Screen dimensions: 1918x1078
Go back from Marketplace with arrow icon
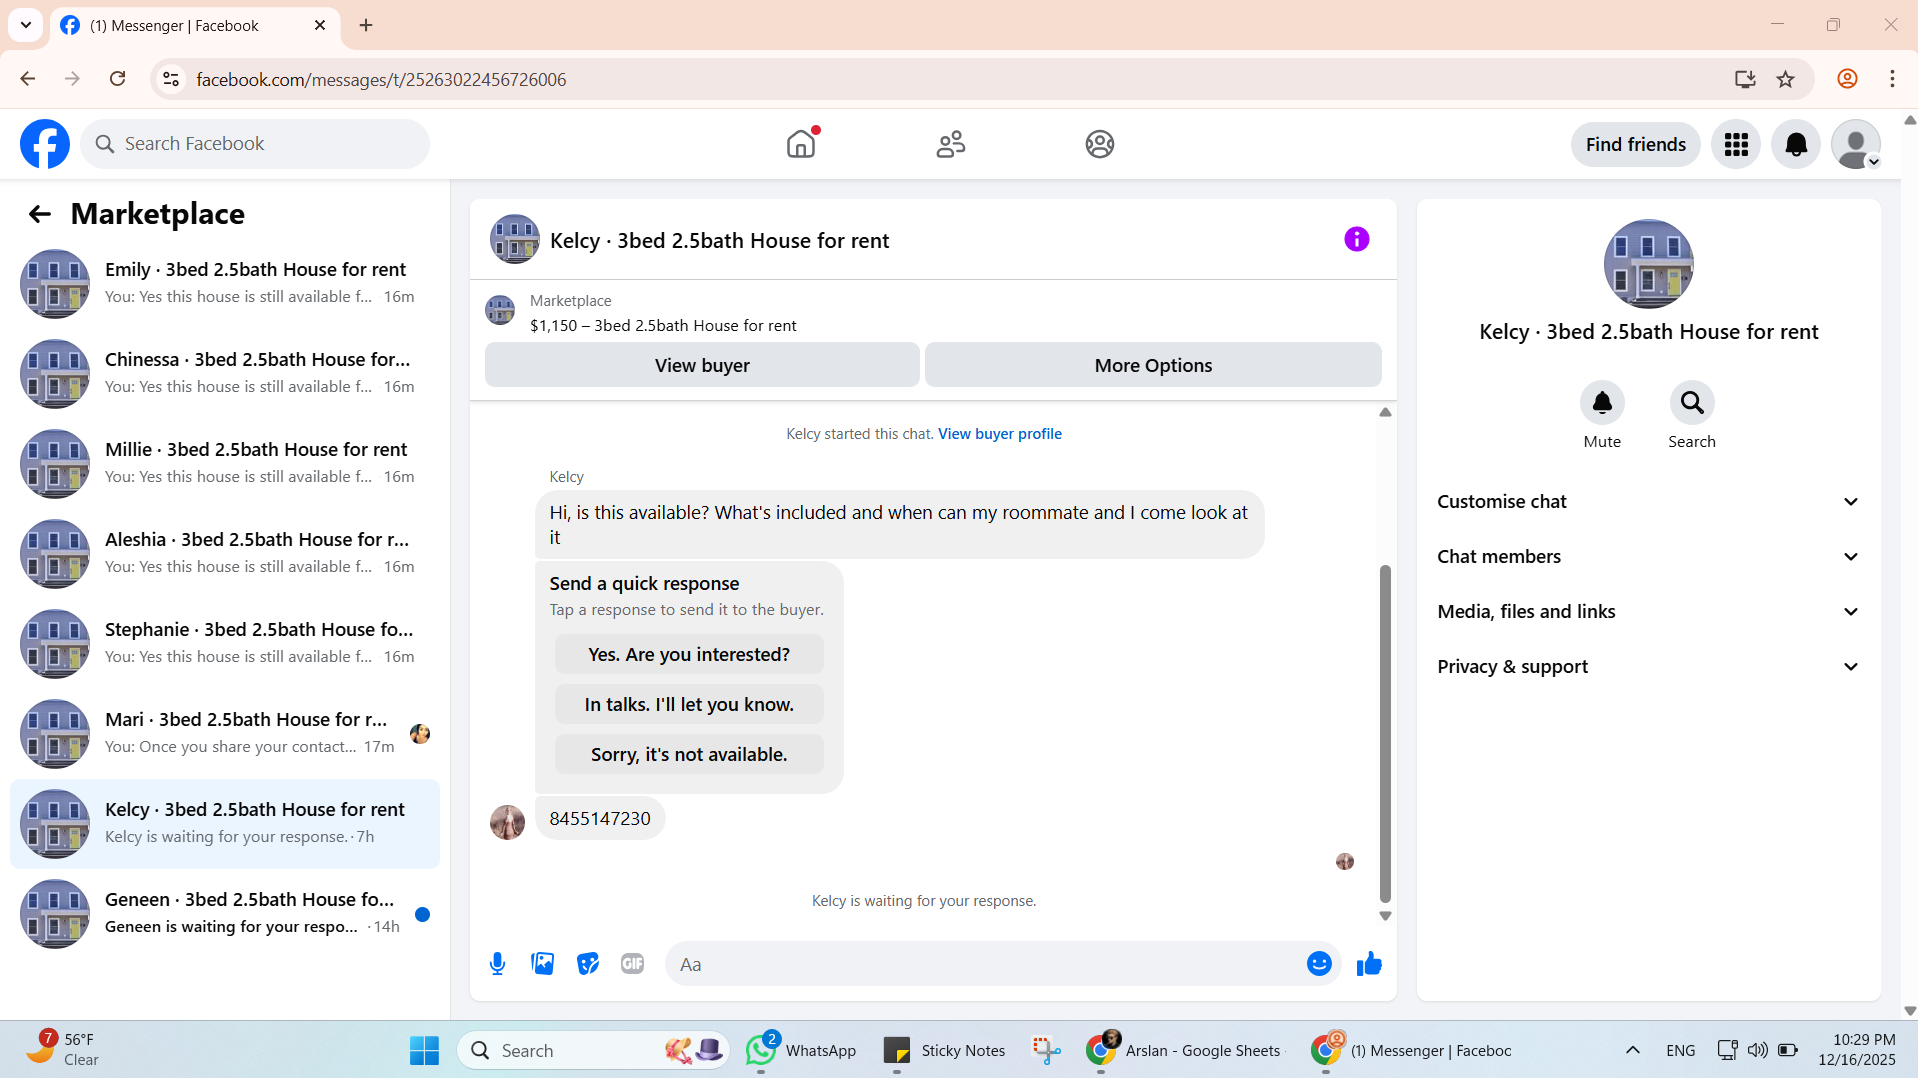tap(40, 214)
